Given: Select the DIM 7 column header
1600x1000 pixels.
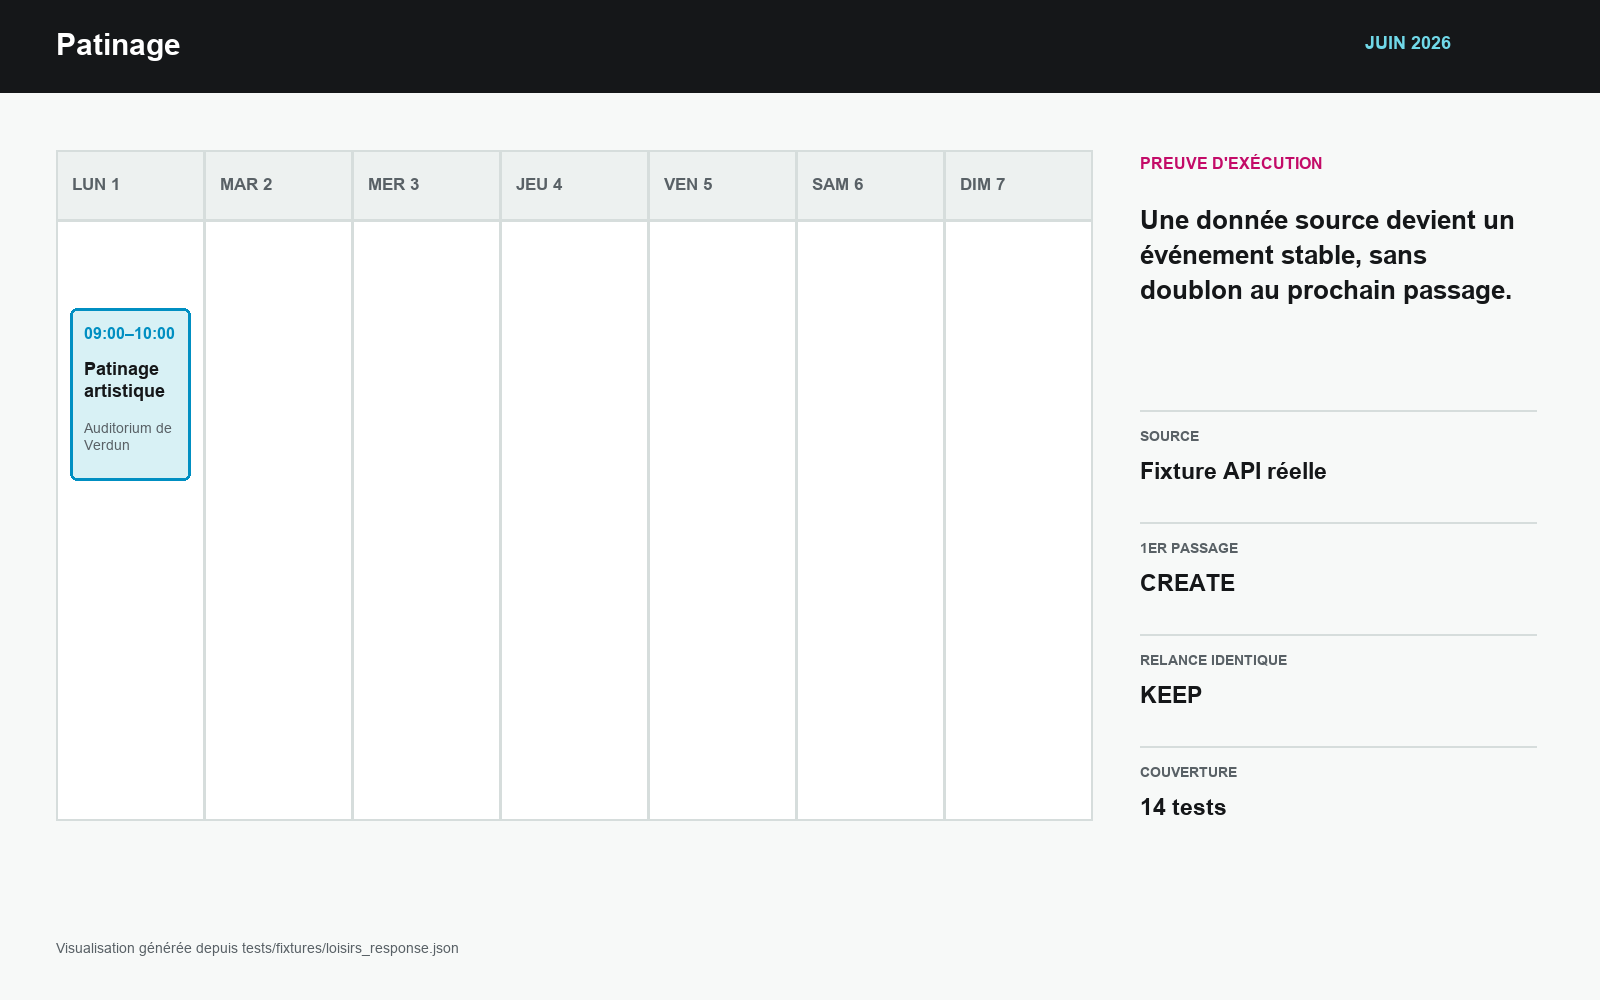Looking at the screenshot, I should pyautogui.click(x=1018, y=185).
